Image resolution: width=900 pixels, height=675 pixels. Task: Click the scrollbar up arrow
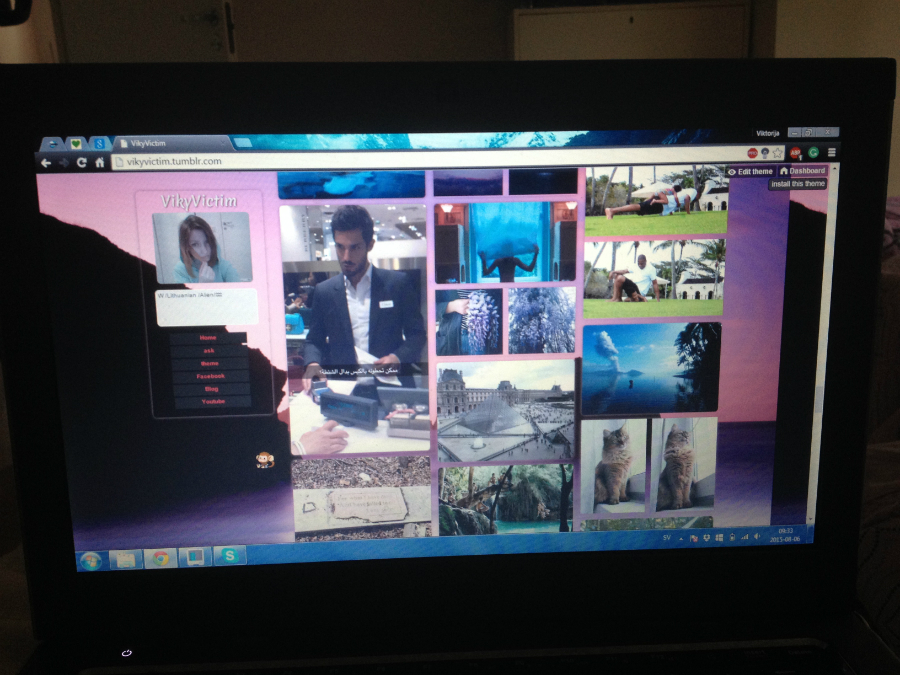click(835, 169)
